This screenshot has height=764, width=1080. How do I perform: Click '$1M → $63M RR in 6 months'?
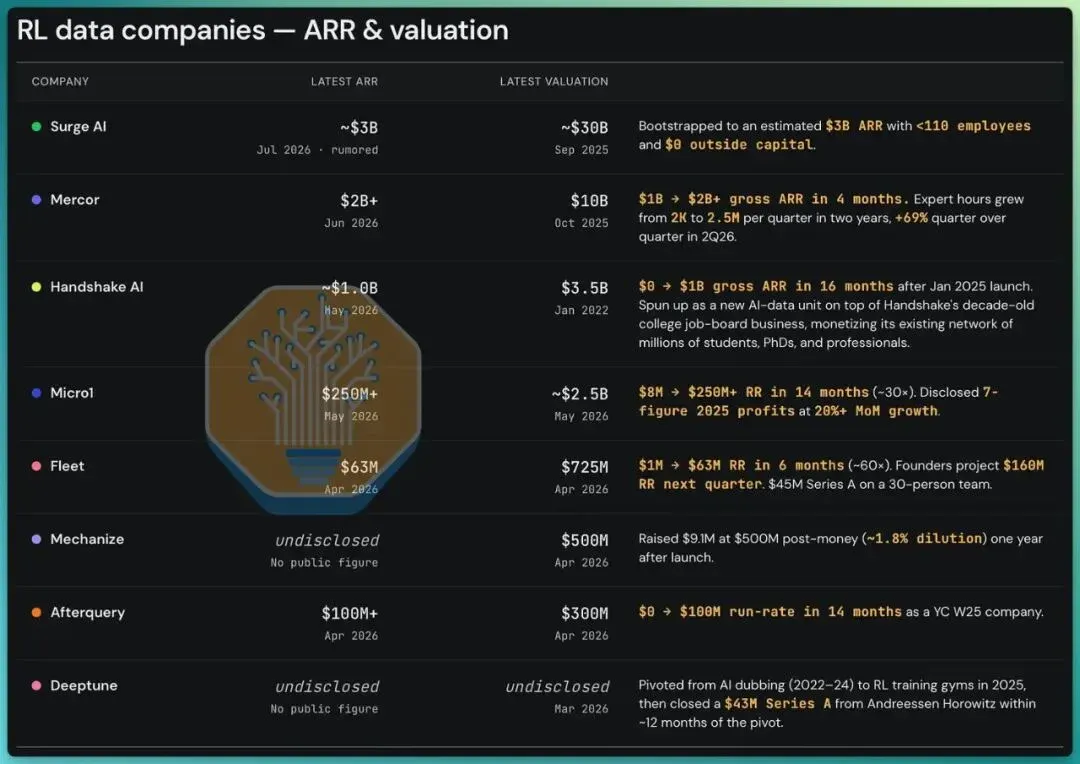[x=741, y=465]
